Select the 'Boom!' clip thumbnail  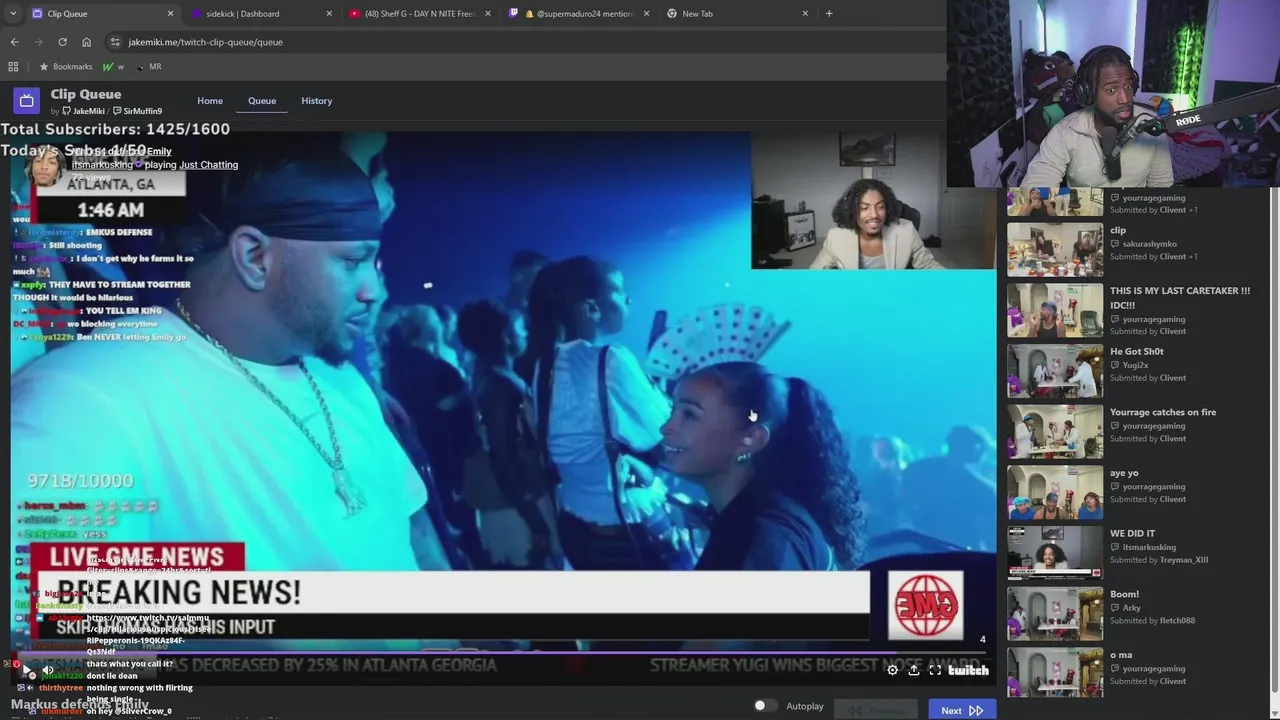coord(1055,613)
